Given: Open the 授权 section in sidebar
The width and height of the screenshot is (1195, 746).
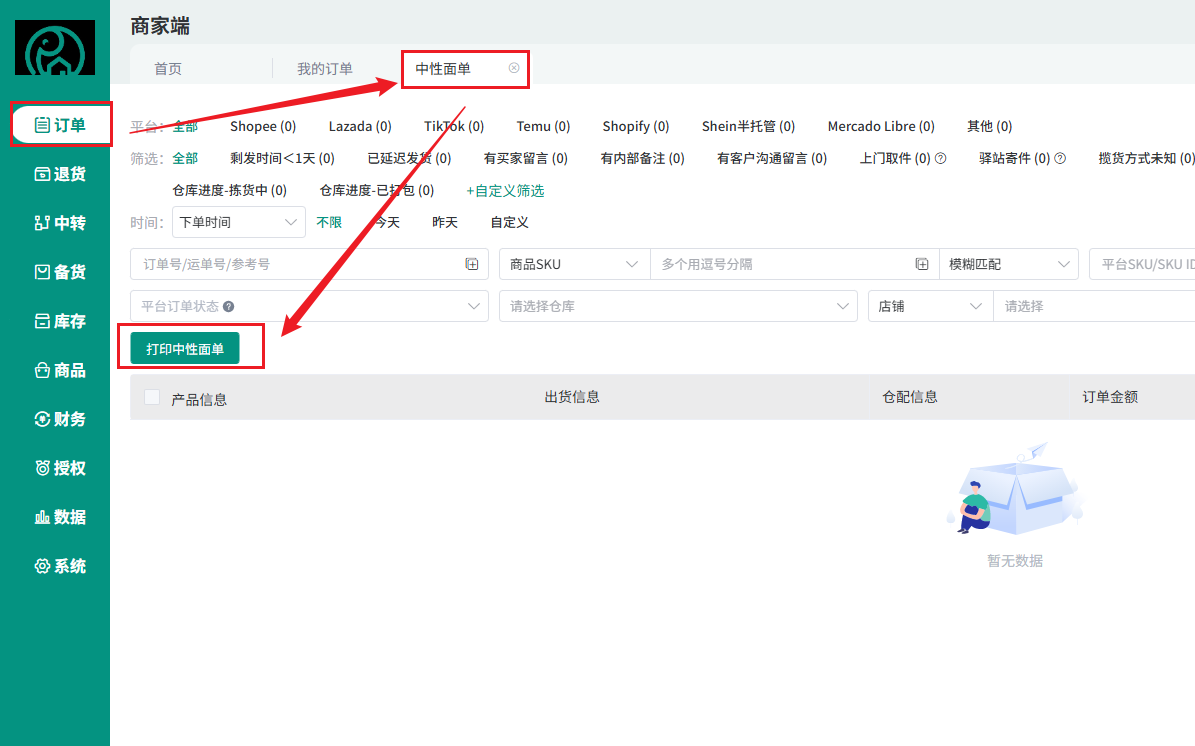Looking at the screenshot, I should (61, 468).
